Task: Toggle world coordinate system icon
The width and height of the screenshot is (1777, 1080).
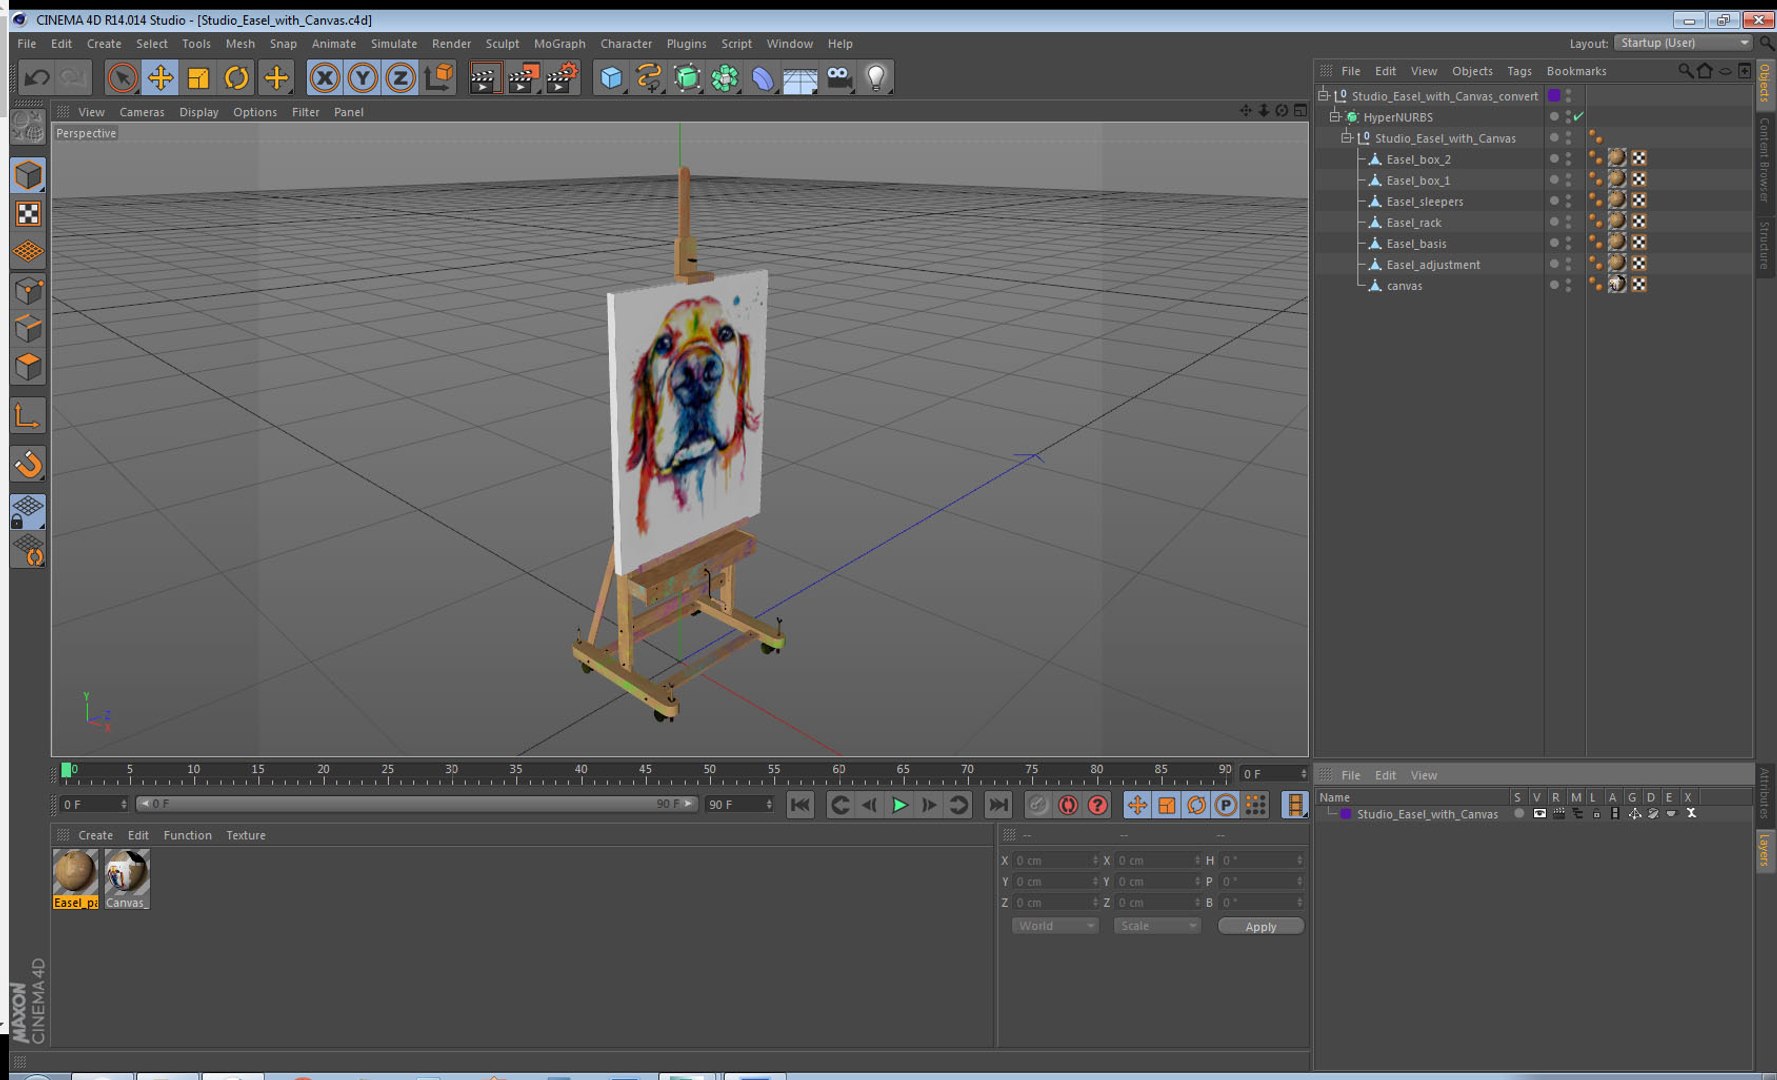Action: [438, 77]
